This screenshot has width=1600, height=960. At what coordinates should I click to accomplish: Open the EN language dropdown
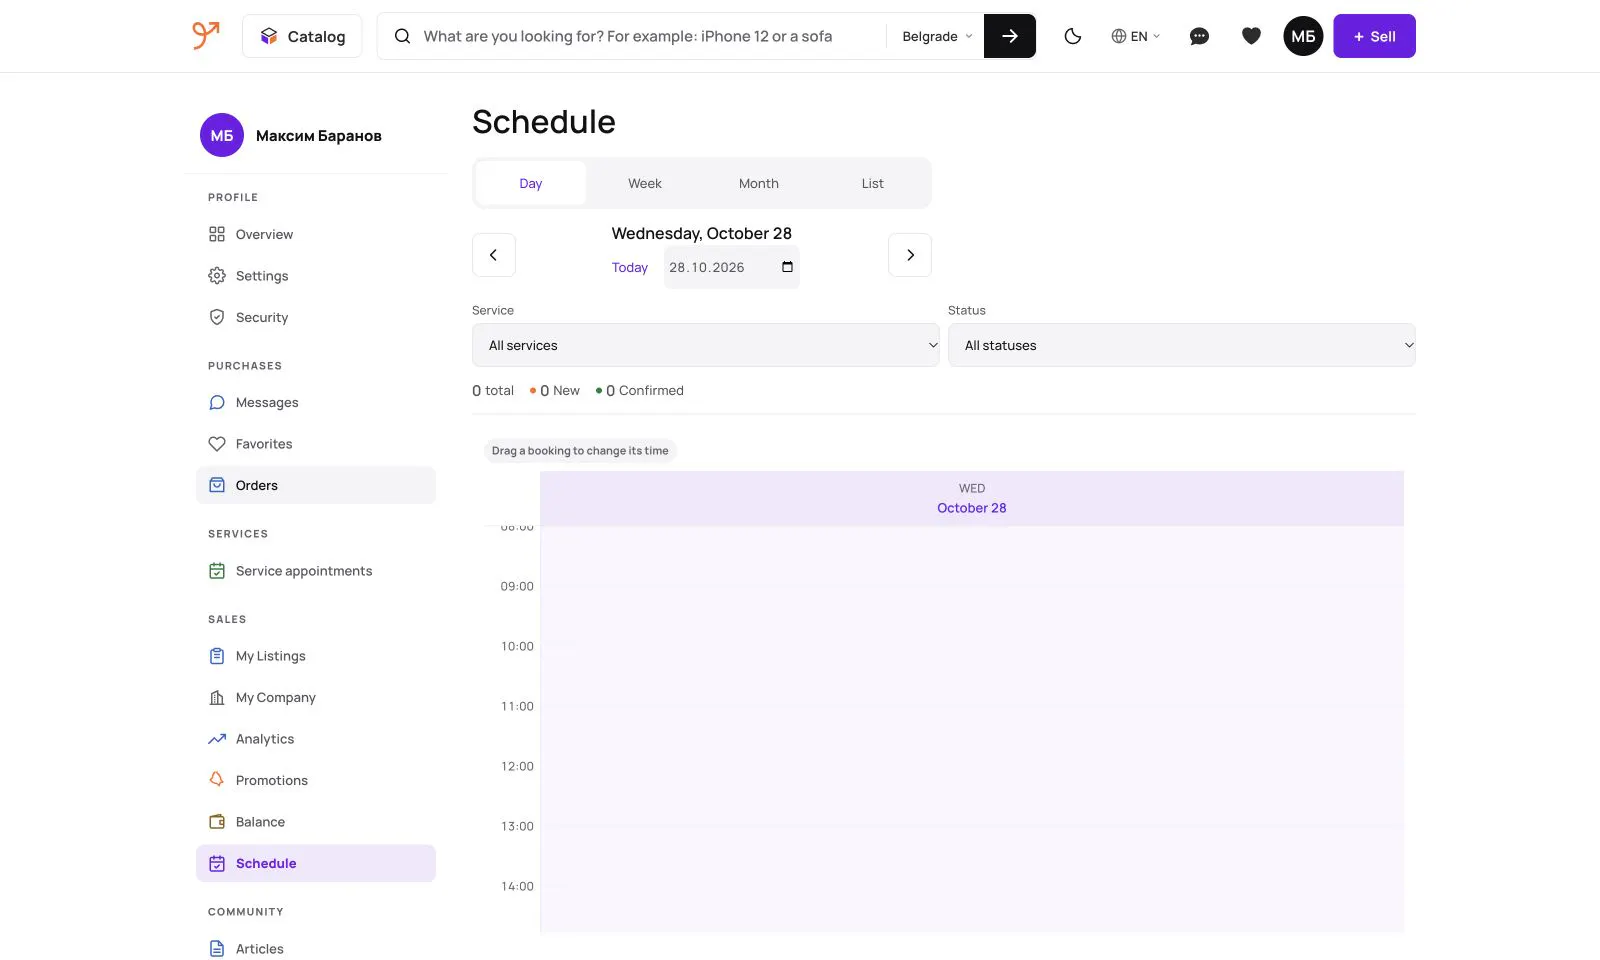[1136, 36]
